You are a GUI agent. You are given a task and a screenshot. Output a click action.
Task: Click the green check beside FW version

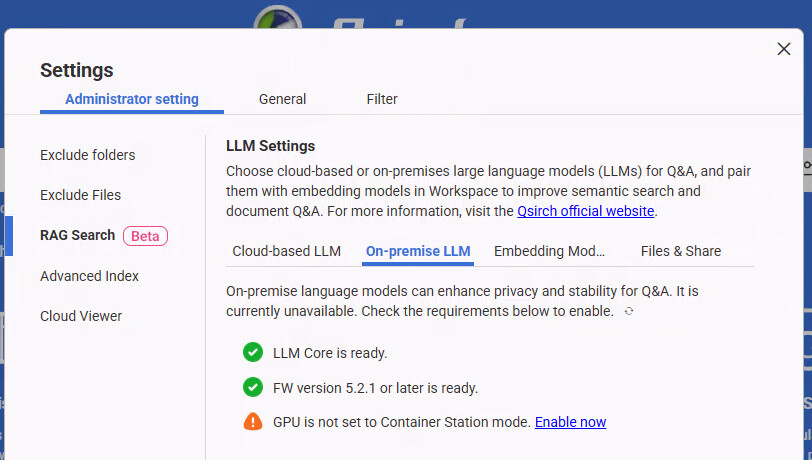tap(253, 387)
